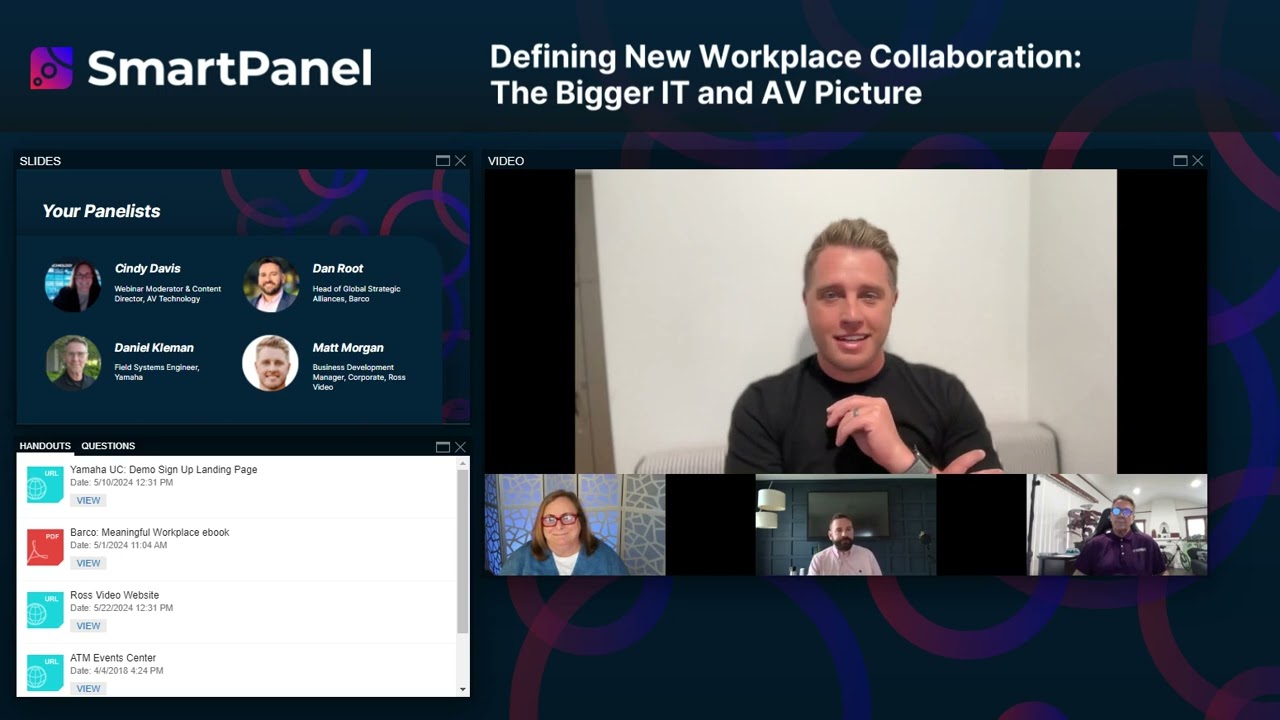Click the "Your Panelists" slide heading

[x=101, y=211]
